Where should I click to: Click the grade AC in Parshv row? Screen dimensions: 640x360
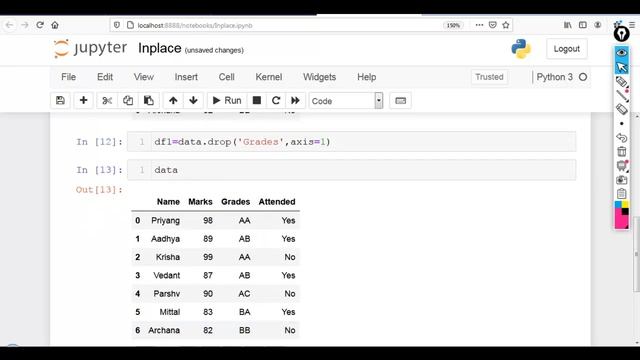(244, 293)
